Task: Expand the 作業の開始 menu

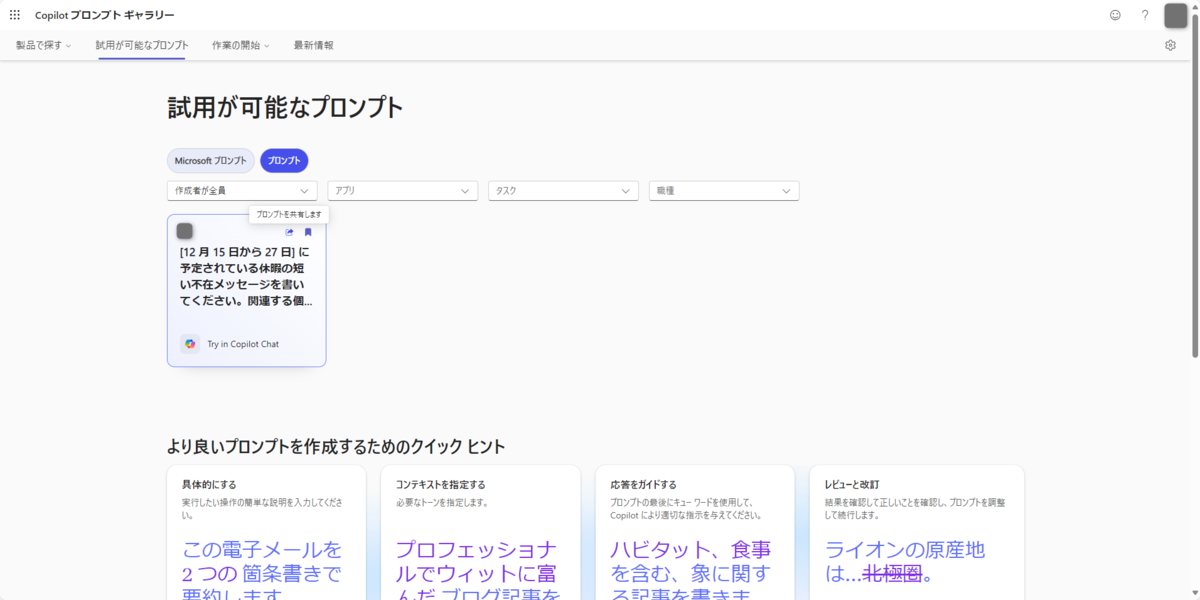Action: coord(241,45)
